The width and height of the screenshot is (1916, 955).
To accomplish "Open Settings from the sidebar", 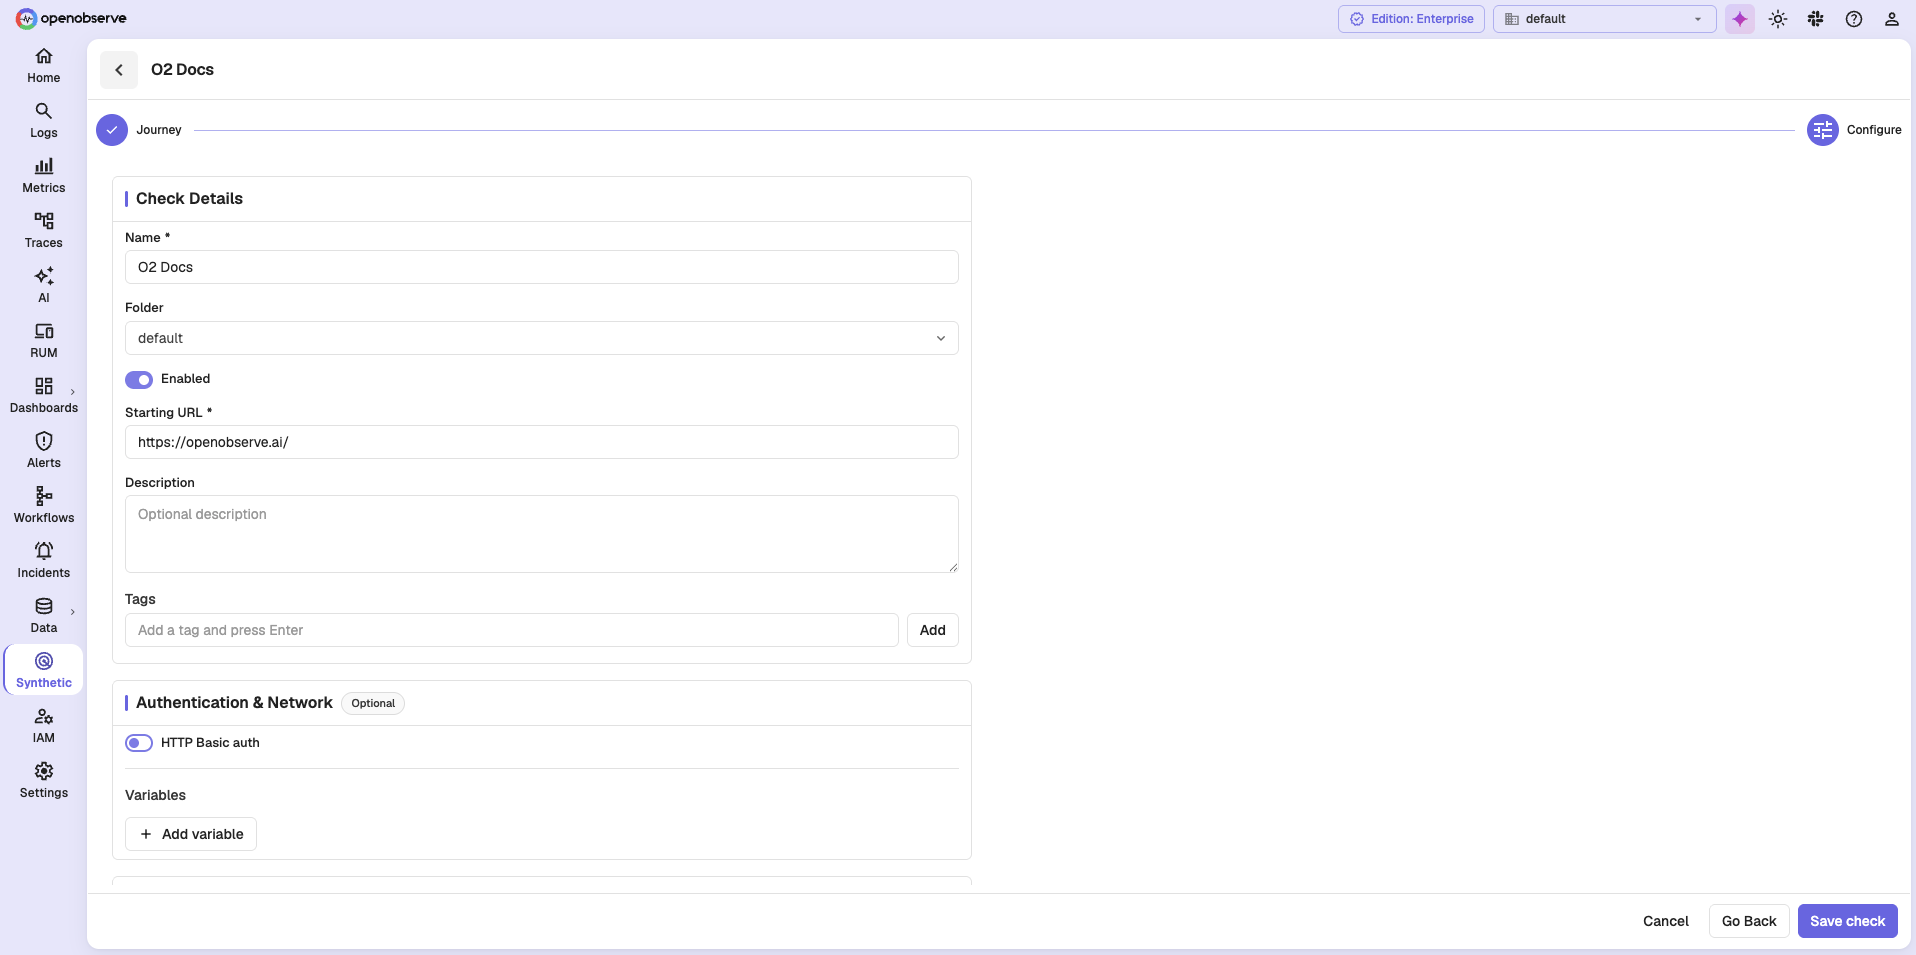I will click(x=44, y=781).
